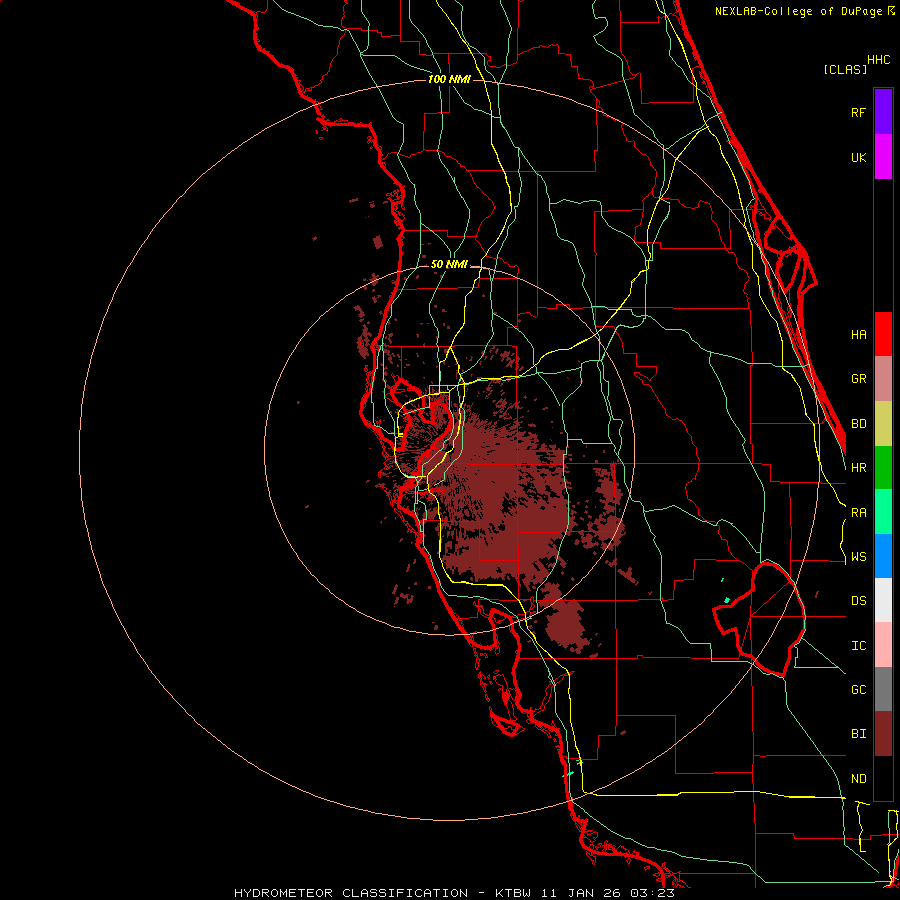Viewport: 900px width, 900px height.
Task: Select the BD yellow legend swatch
Action: click(x=883, y=424)
